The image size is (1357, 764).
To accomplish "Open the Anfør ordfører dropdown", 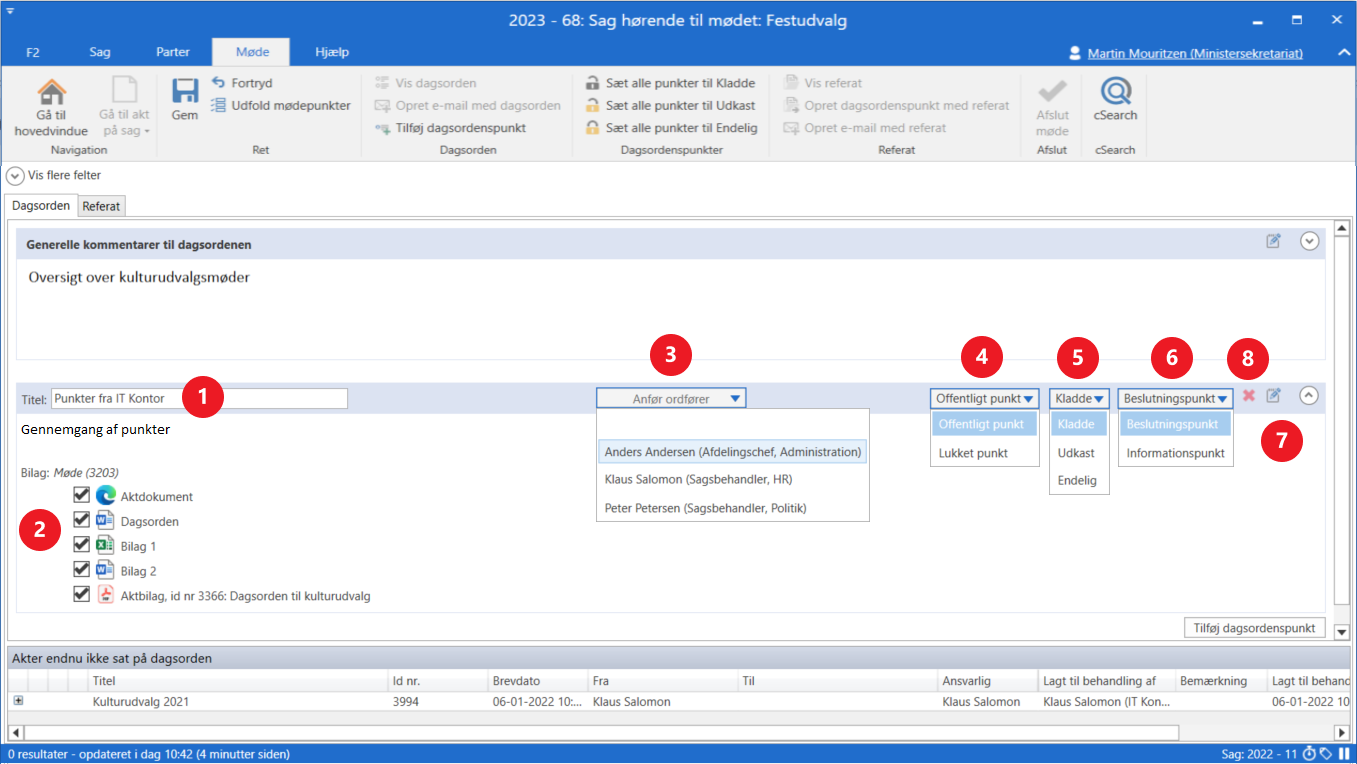I will 671,398.
